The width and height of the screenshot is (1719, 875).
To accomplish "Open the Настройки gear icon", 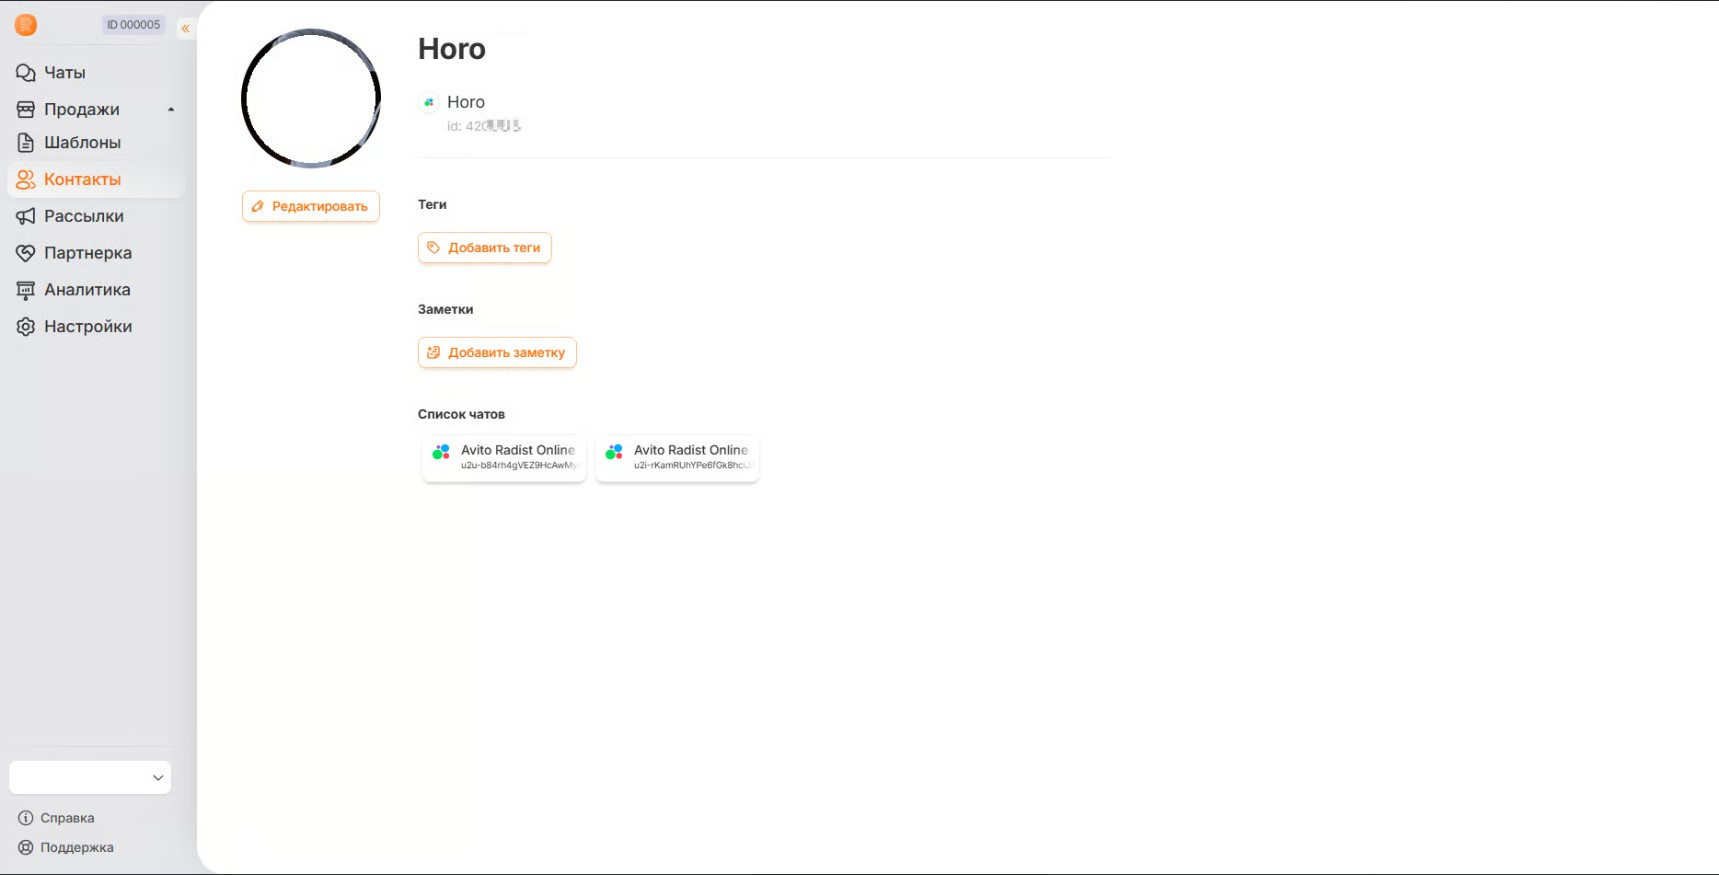I will click(x=26, y=327).
